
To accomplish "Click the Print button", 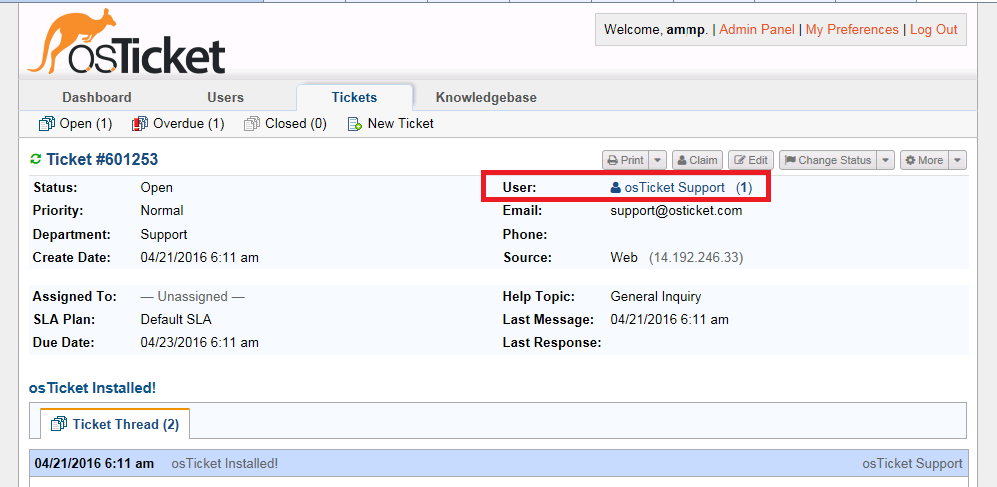I will [x=626, y=160].
